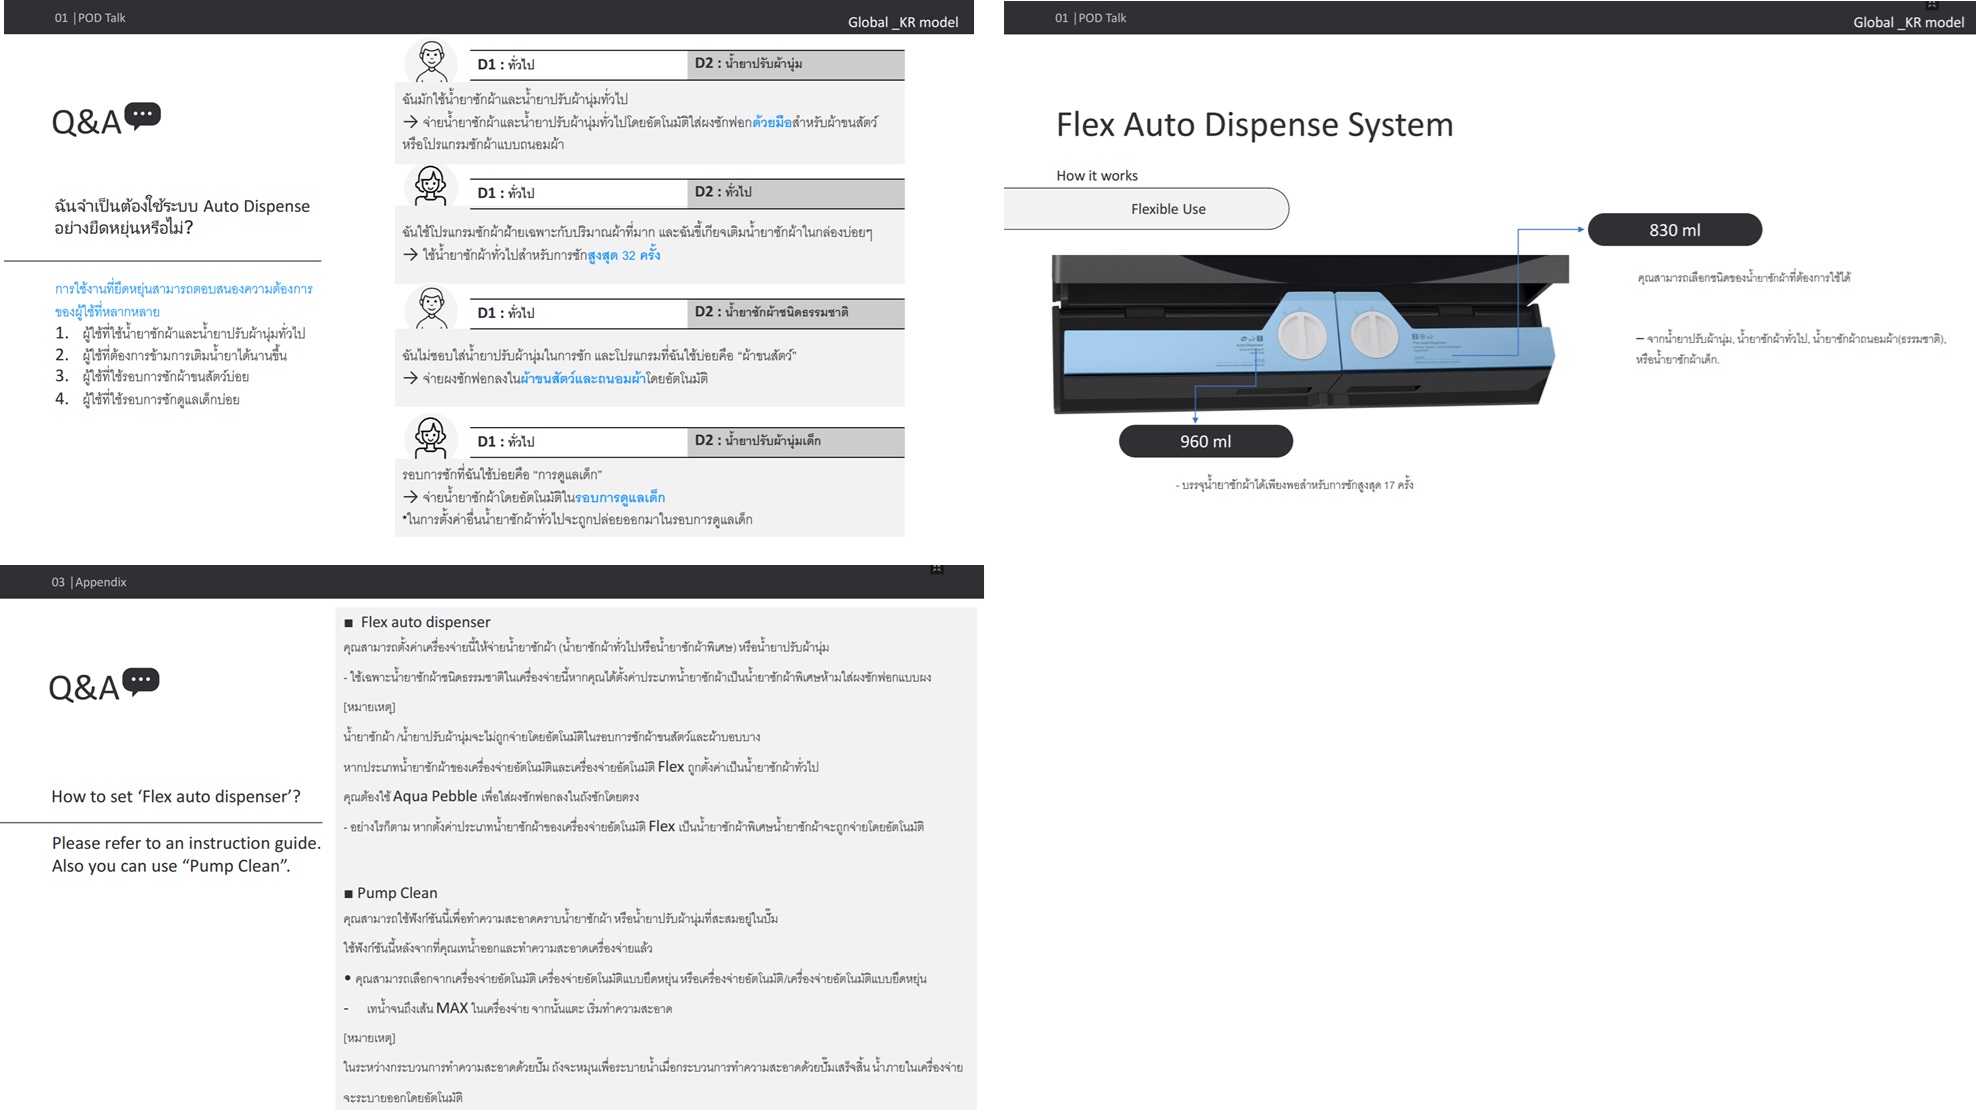Click the blue text 'สูงสุด 32 ครั้ง'

click(624, 255)
